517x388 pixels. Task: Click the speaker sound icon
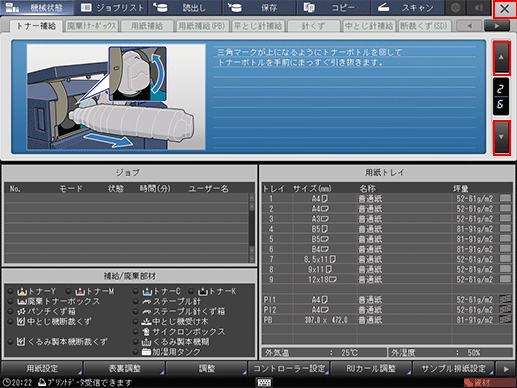click(479, 7)
